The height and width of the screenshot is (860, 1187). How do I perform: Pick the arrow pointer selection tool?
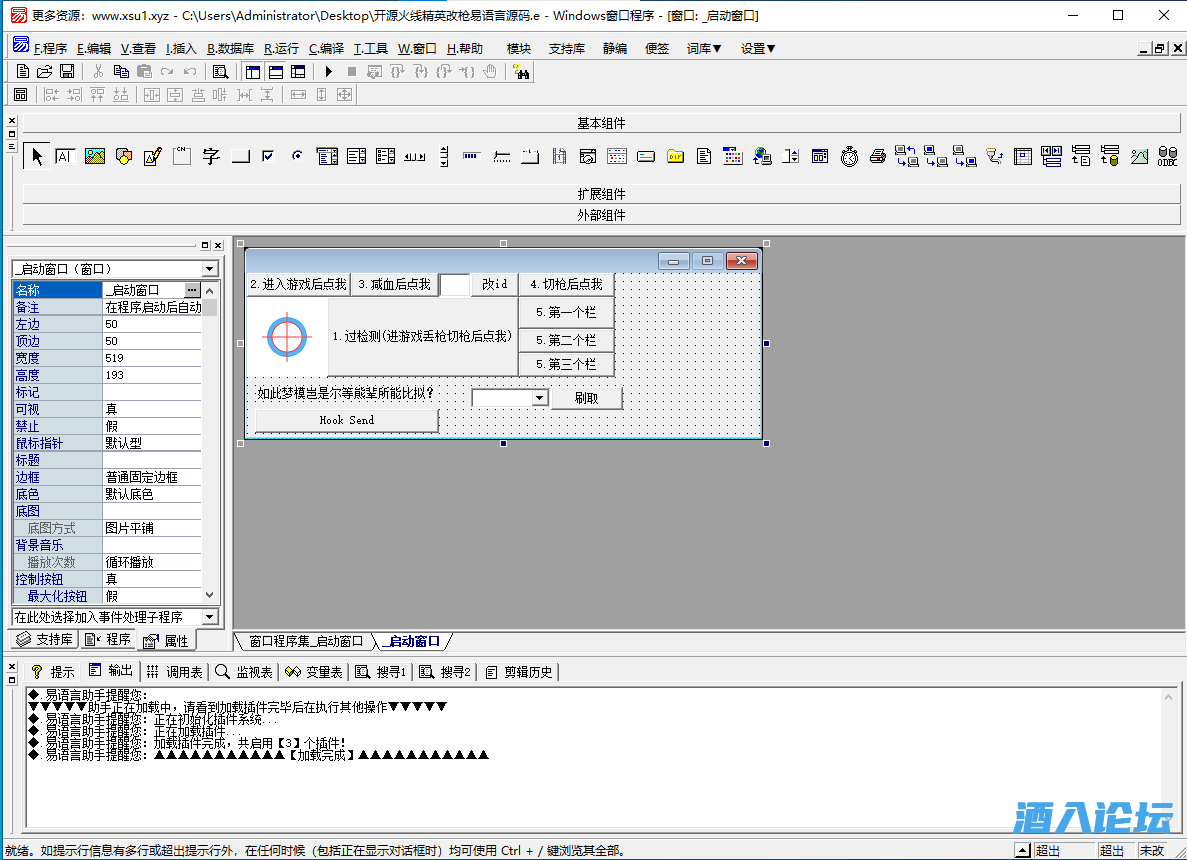(x=37, y=156)
